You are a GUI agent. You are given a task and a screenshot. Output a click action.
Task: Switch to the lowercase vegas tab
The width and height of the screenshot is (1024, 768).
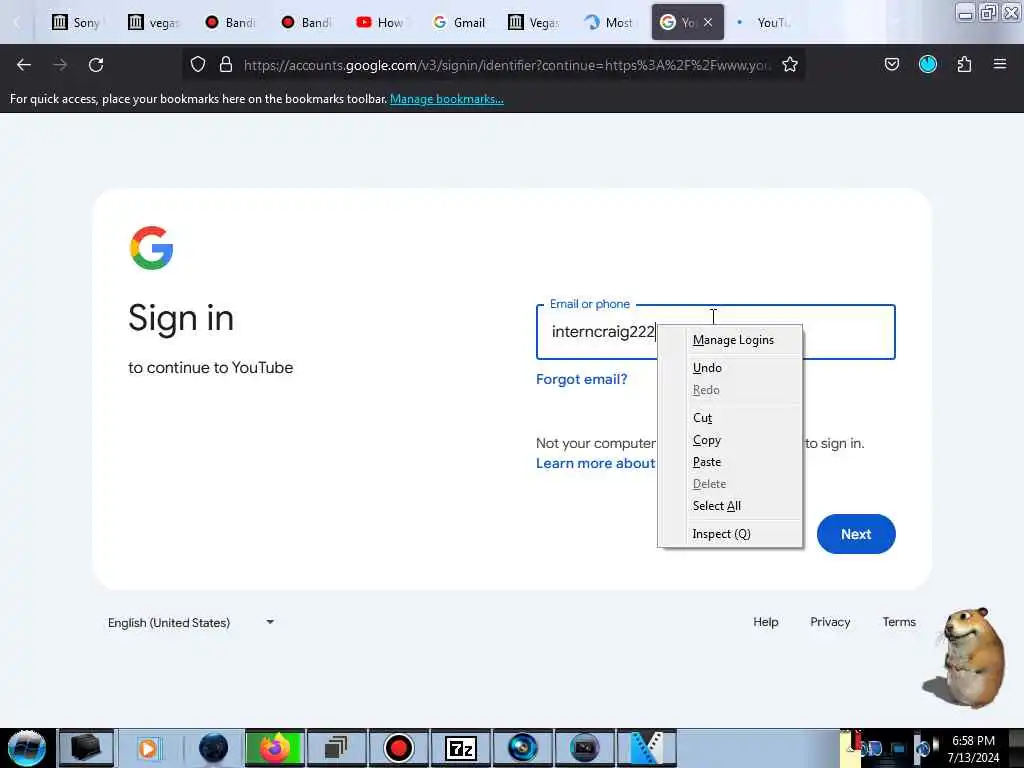(x=153, y=23)
